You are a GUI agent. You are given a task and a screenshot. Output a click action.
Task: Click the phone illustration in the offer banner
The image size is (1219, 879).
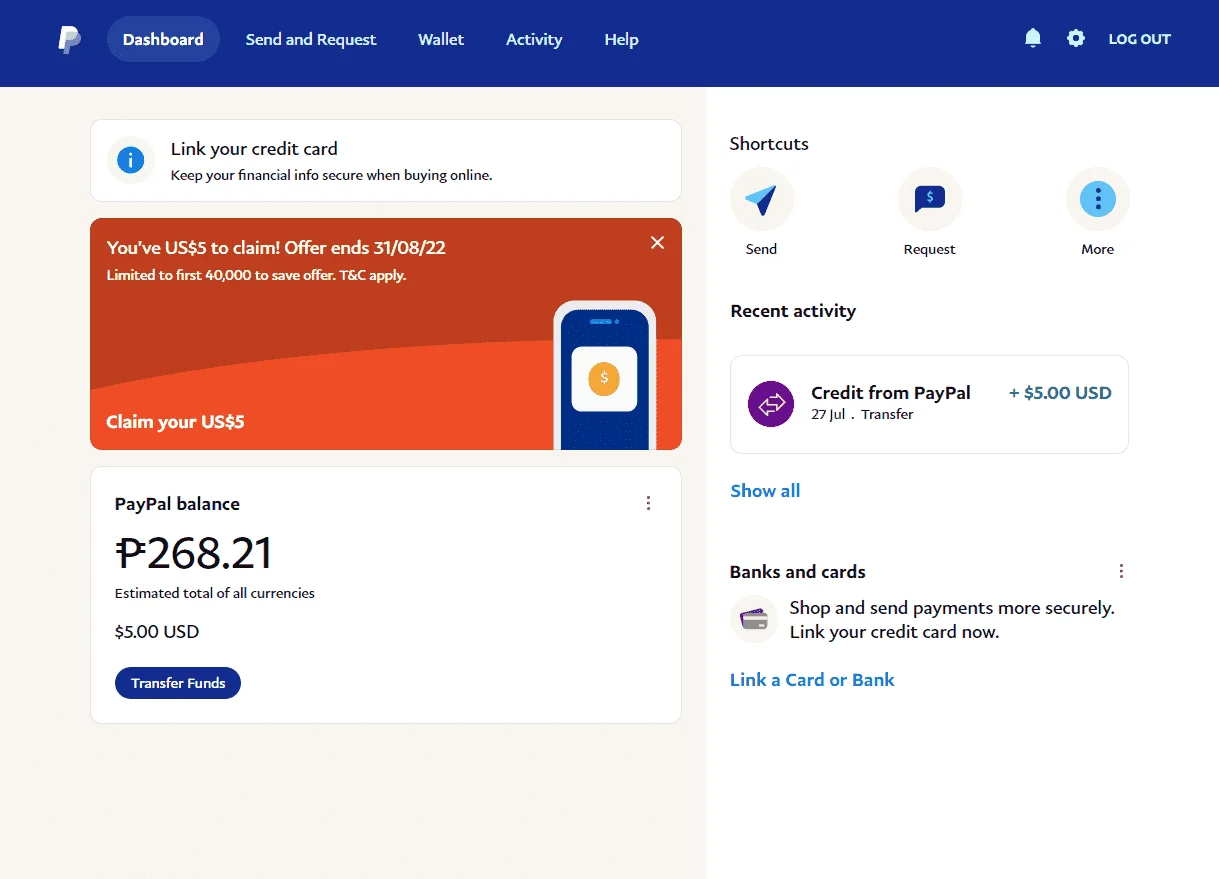[604, 375]
